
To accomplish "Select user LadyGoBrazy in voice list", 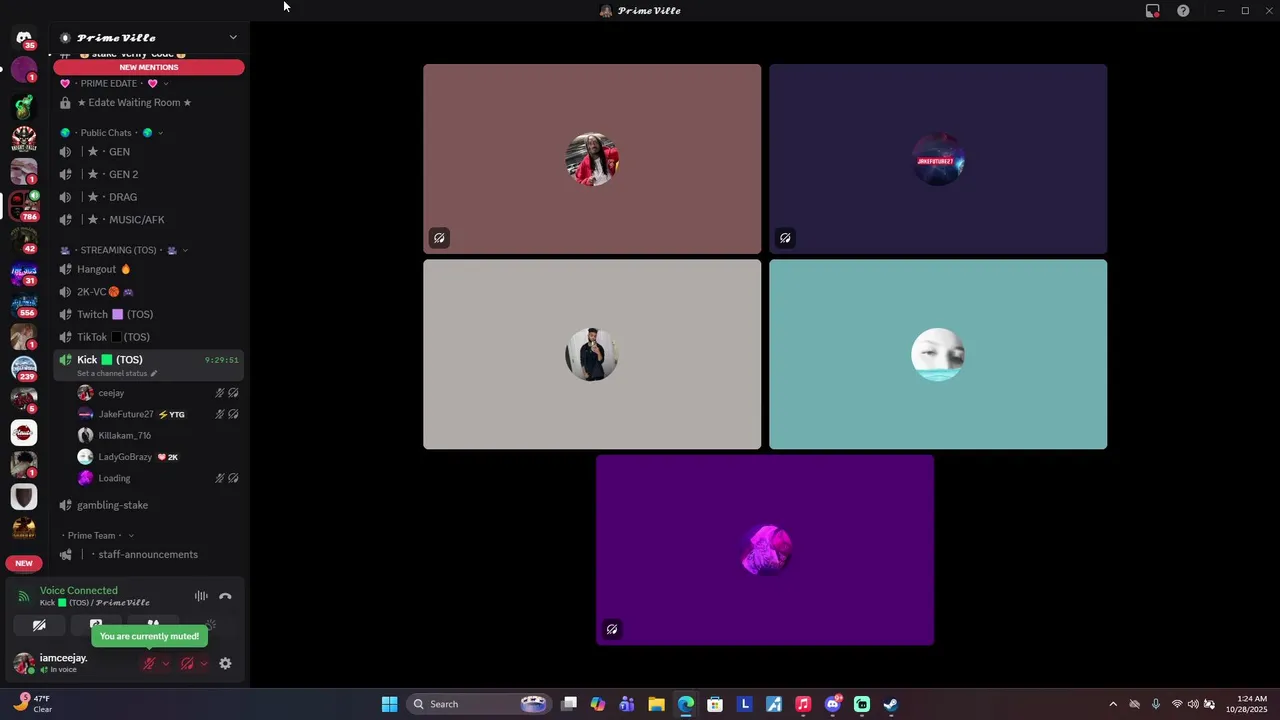I will pos(158,457).
